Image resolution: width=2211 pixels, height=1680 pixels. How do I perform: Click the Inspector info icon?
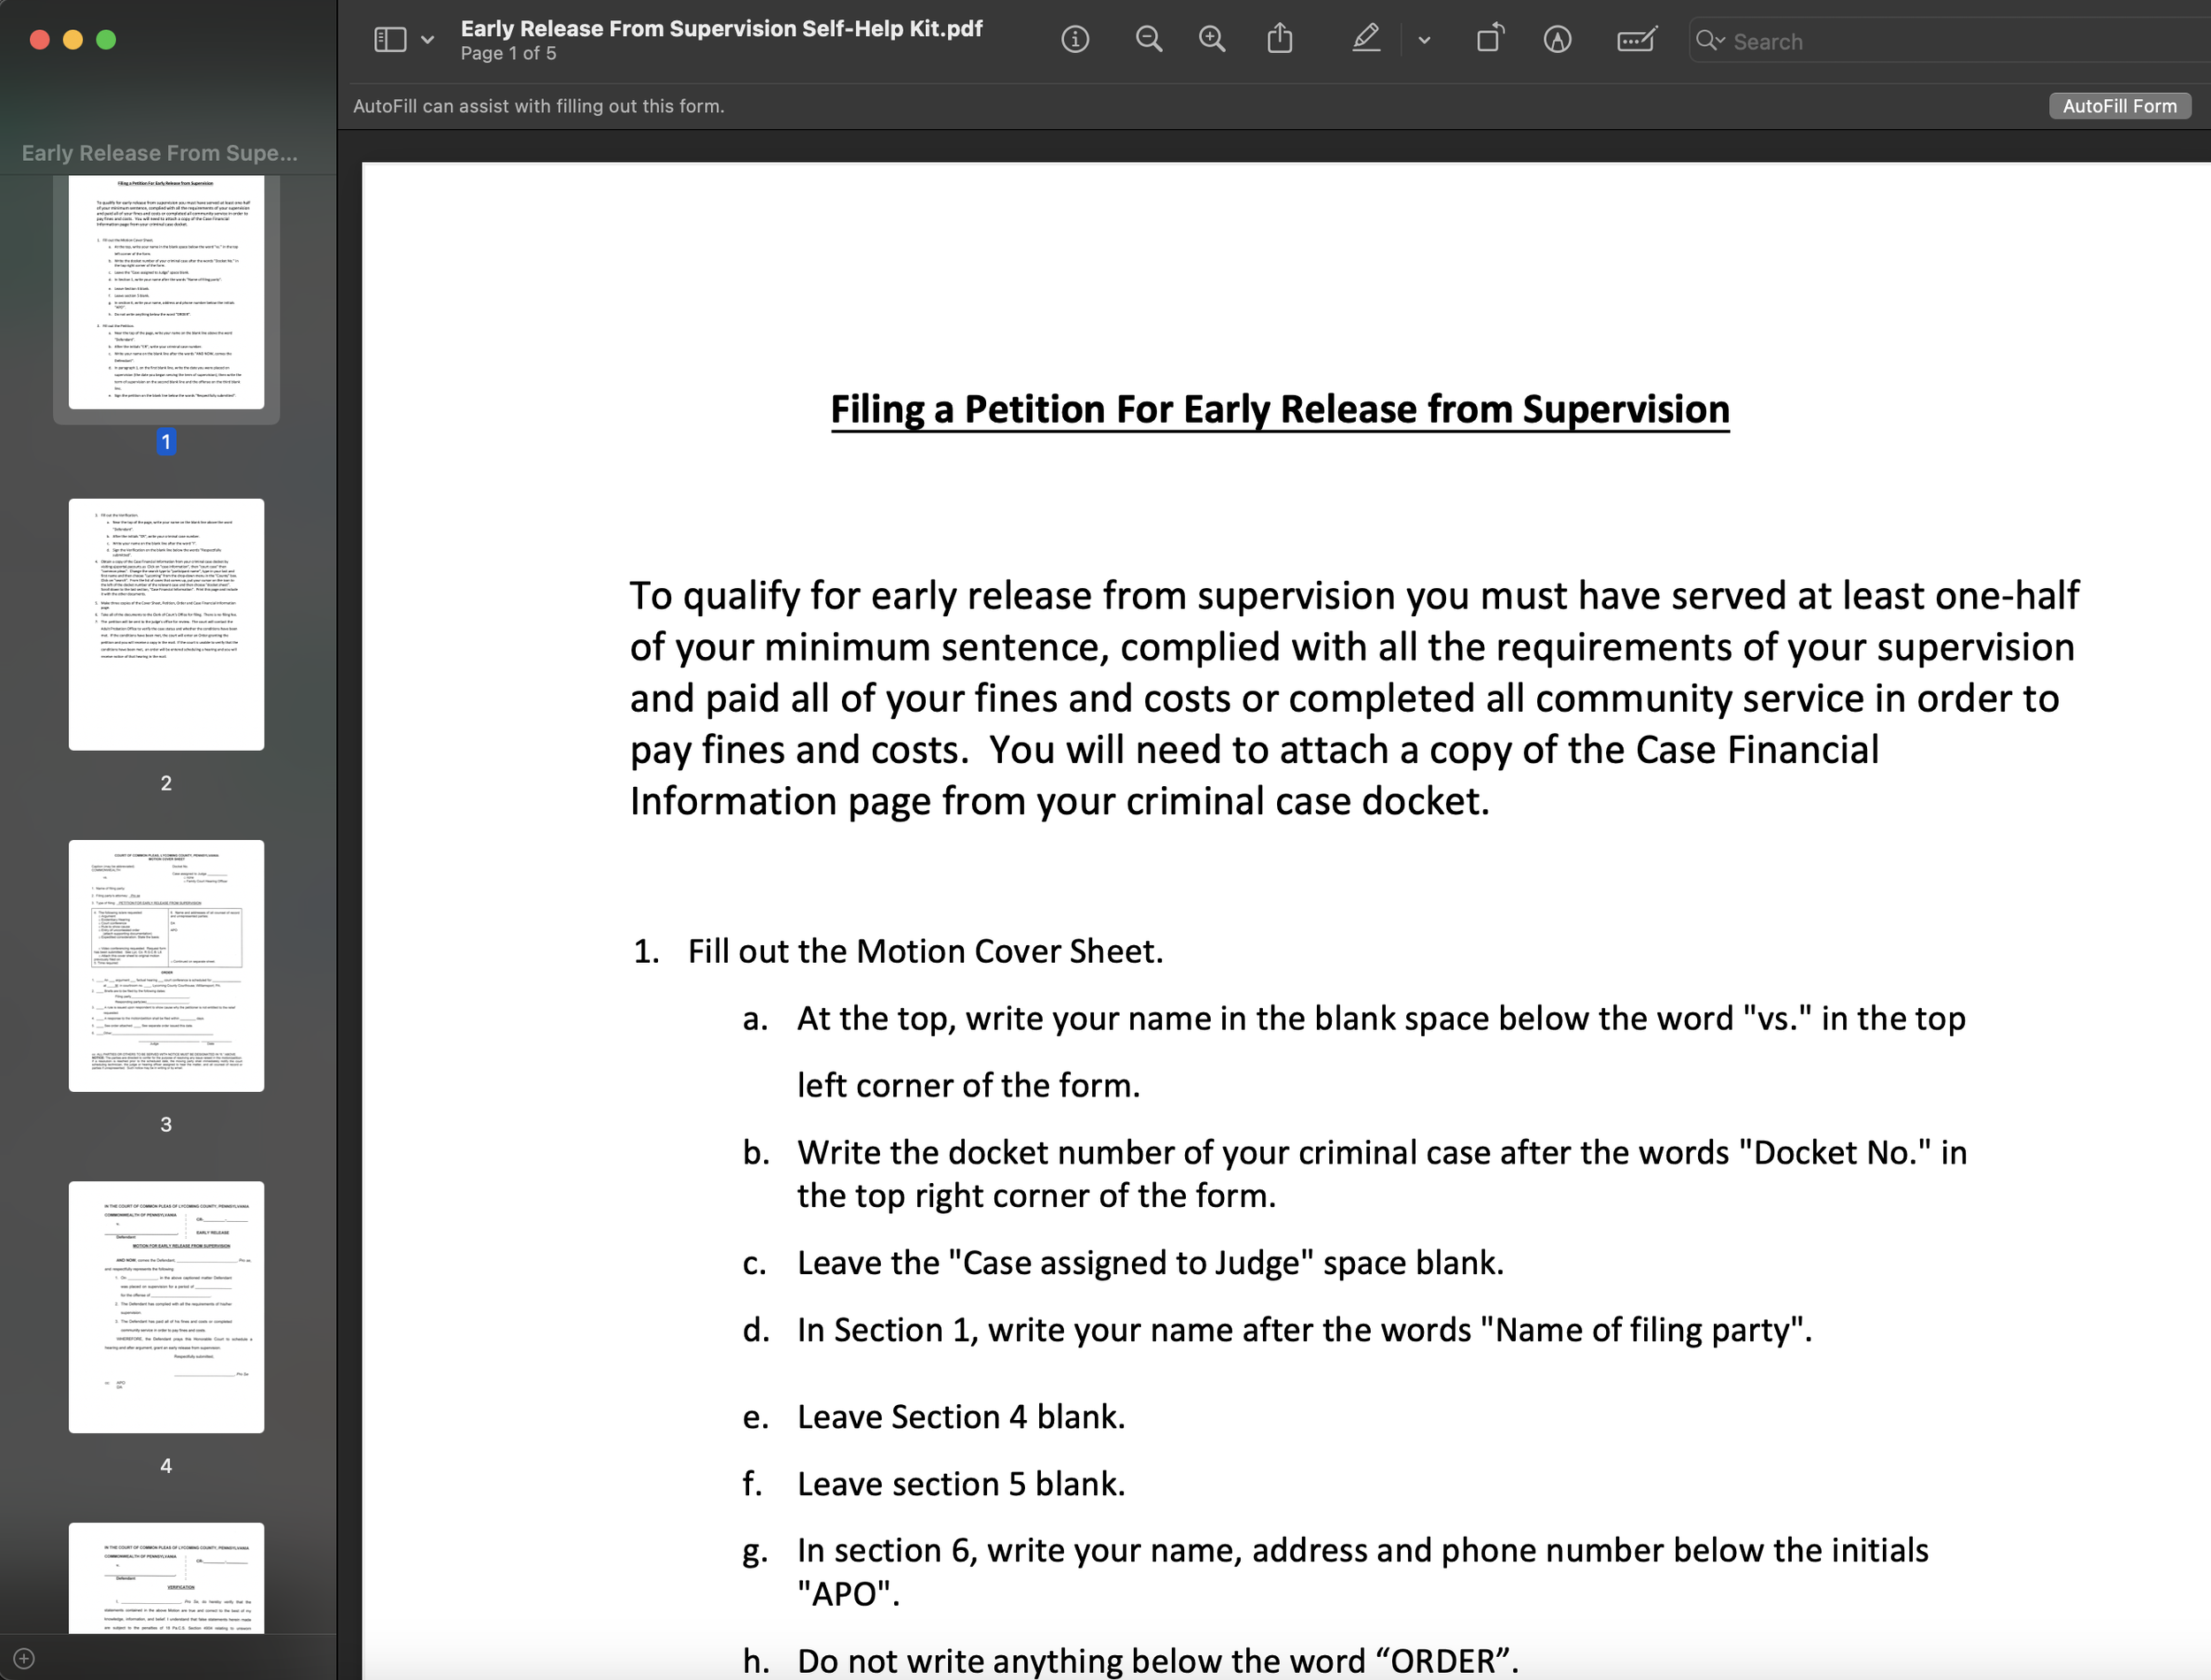tap(1075, 40)
